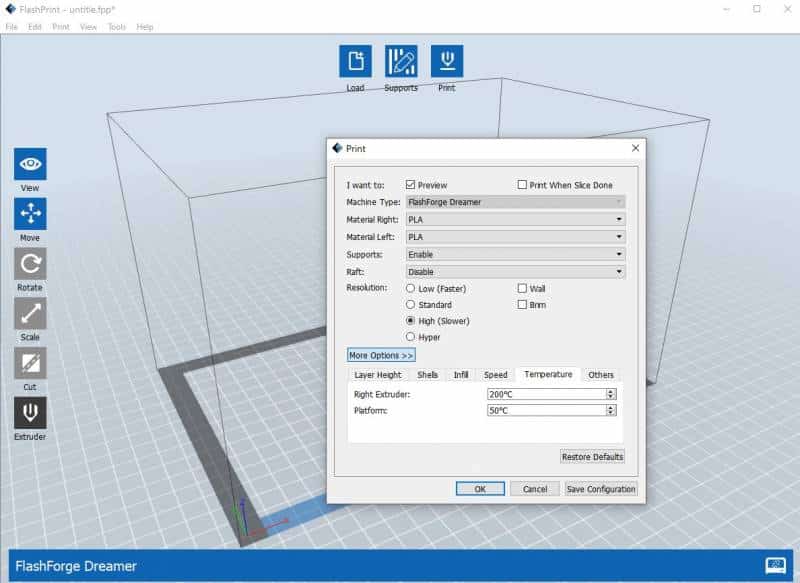800x583 pixels.
Task: Switch to the Shells tab
Action: [428, 375]
